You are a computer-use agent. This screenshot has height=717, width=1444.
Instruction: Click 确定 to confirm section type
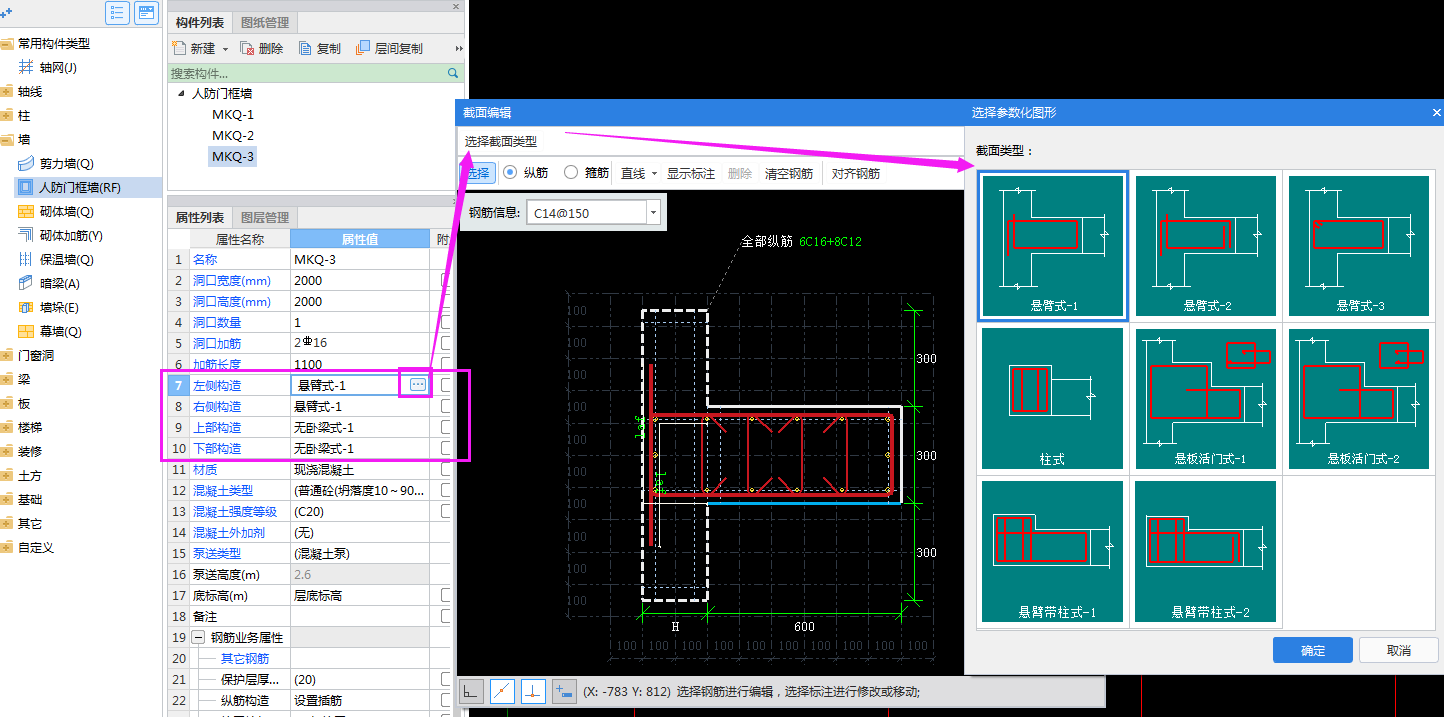tap(1313, 650)
